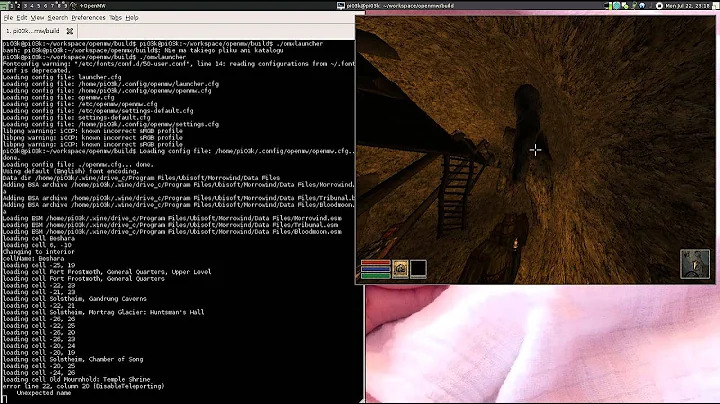
Task: Open the Search menu in terminal
Action: click(x=57, y=17)
